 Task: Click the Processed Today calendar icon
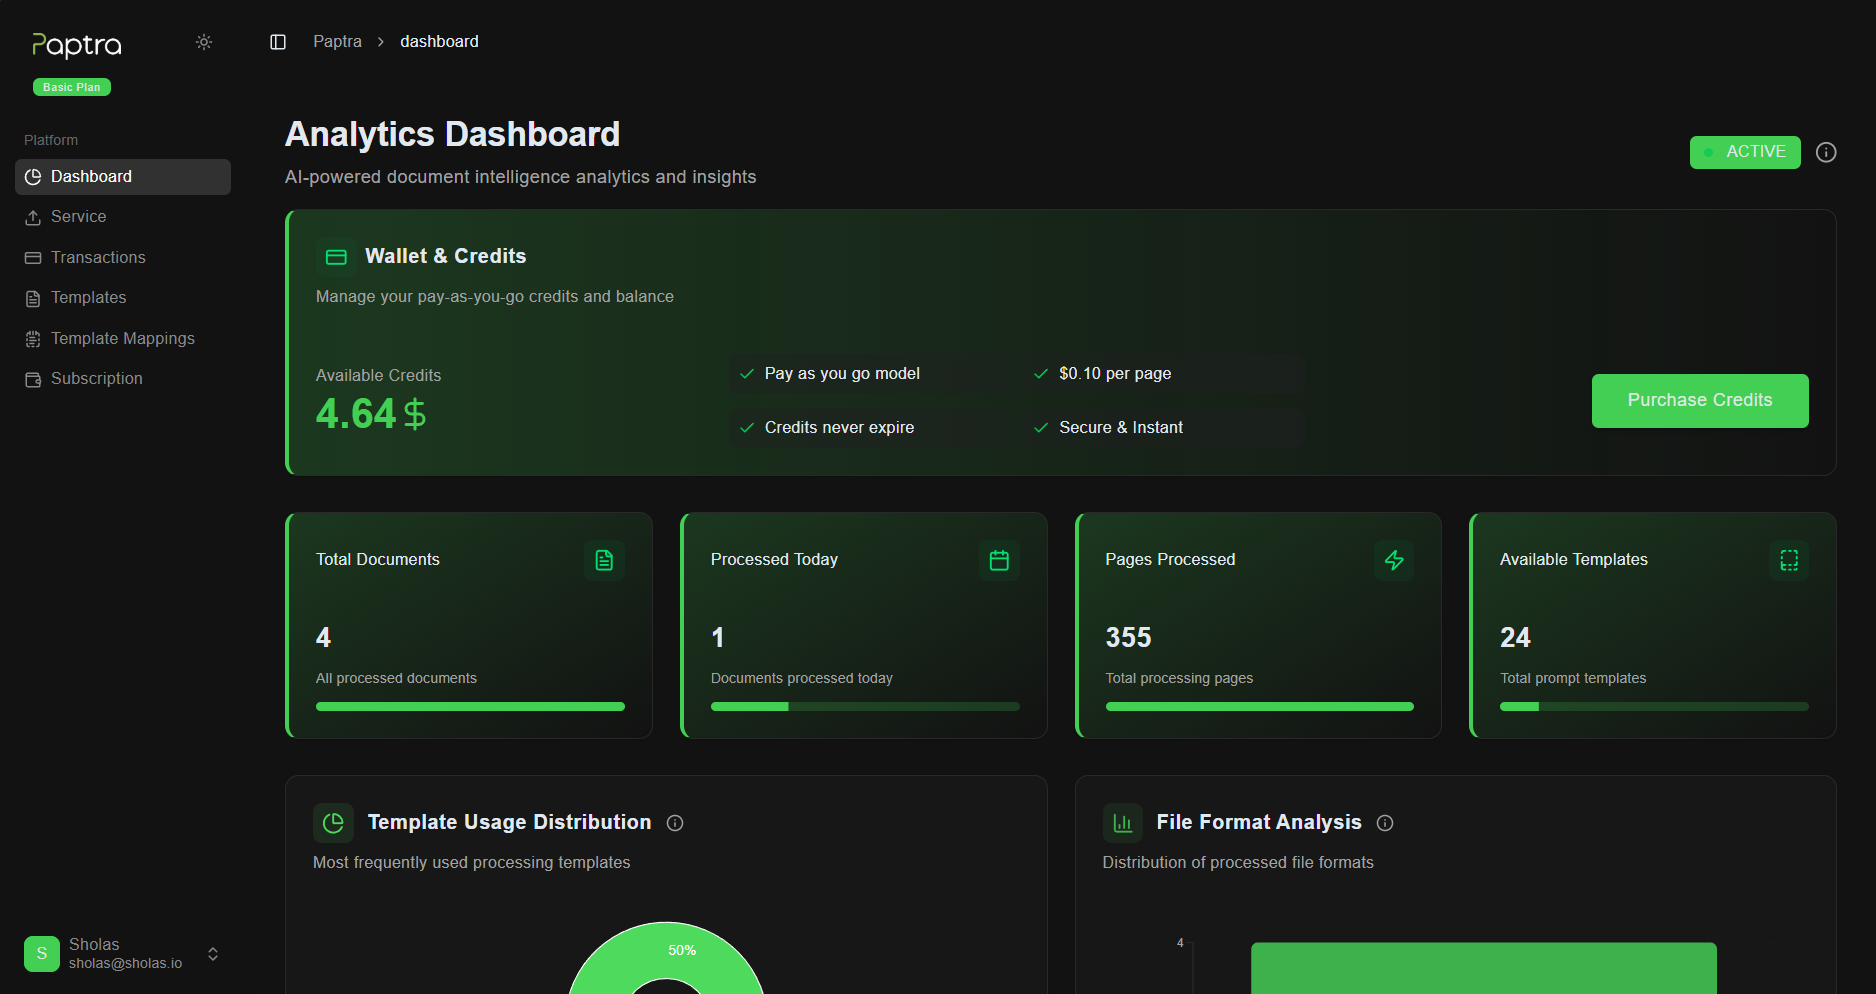click(999, 560)
